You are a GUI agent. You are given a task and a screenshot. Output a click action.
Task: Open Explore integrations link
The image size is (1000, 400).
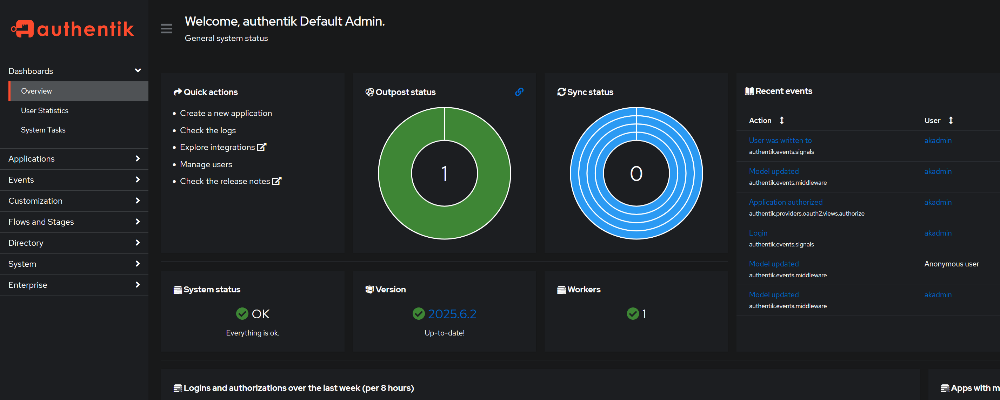click(x=217, y=147)
